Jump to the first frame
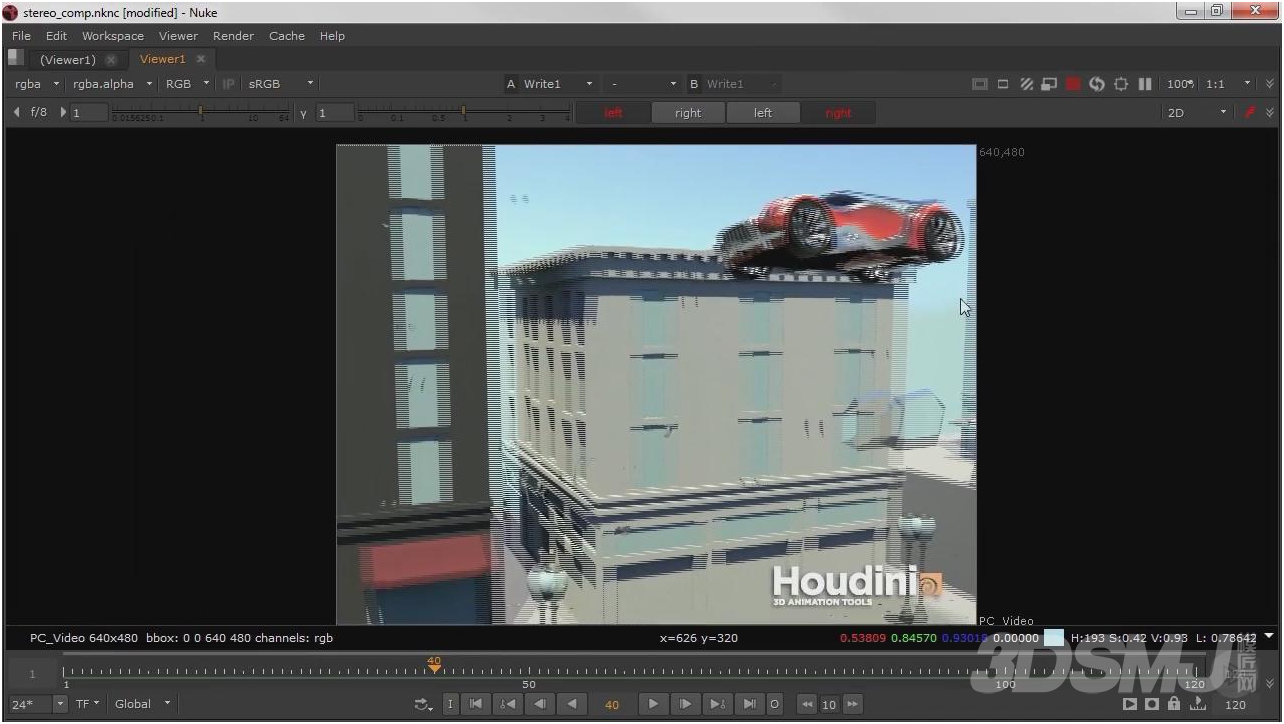Screen dimensions: 1284x724 pyautogui.click(x=476, y=704)
